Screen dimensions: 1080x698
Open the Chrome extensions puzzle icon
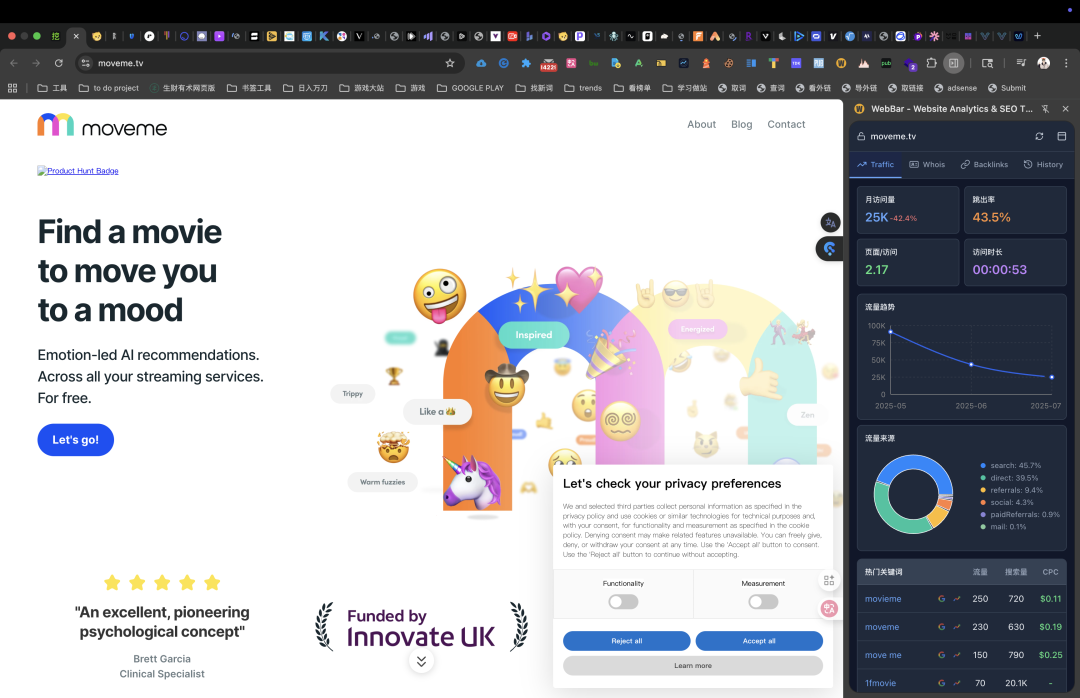(931, 63)
